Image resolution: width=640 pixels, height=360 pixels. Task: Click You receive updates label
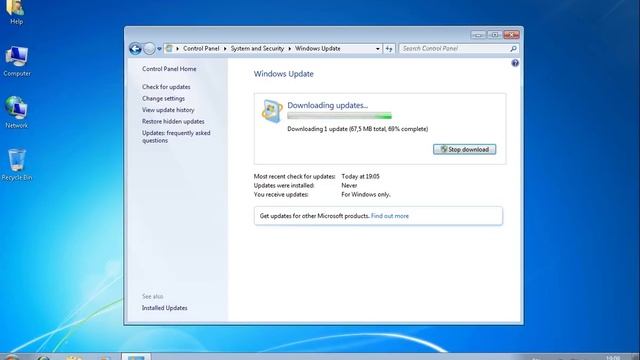pos(281,195)
